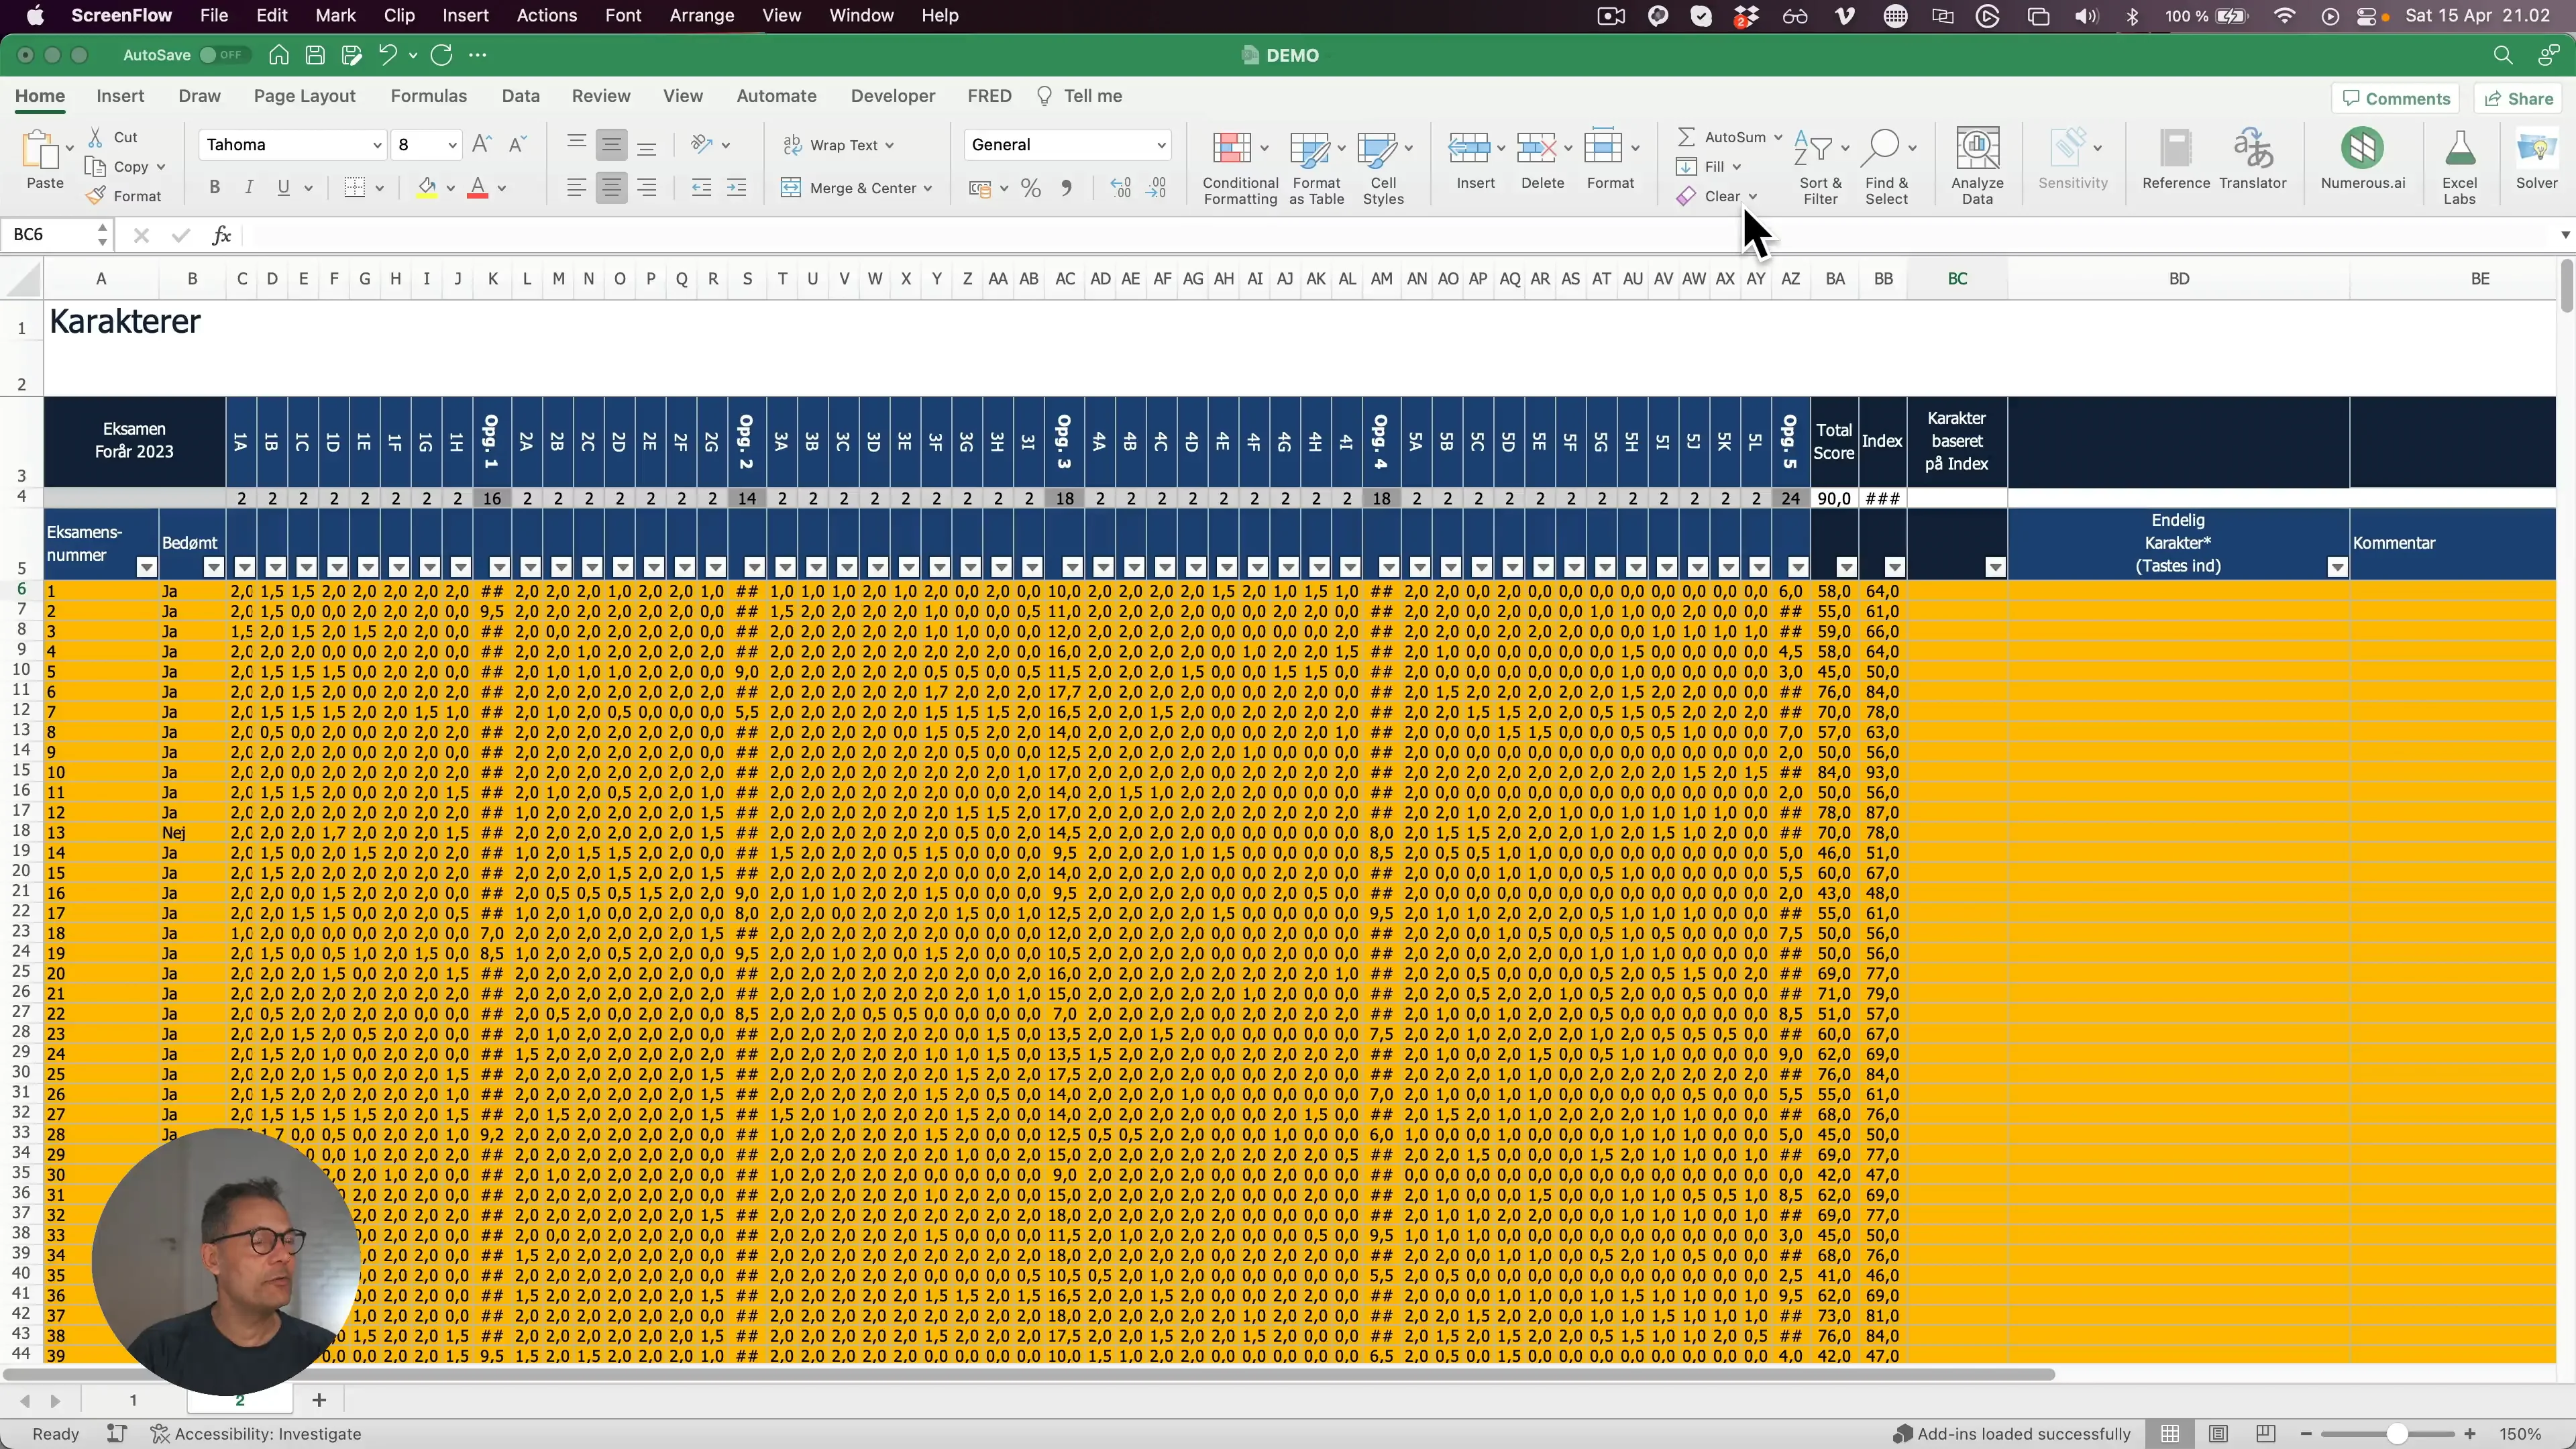Open the Arrange menu in menu bar
Screen dimensions: 2576x1449
(x=701, y=16)
